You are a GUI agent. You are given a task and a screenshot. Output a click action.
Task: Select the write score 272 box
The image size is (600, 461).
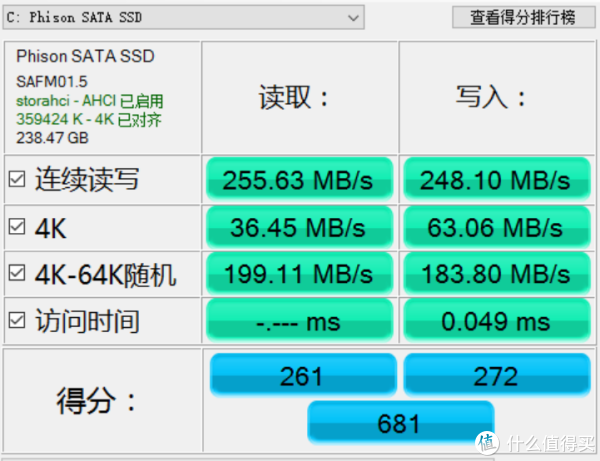click(497, 375)
